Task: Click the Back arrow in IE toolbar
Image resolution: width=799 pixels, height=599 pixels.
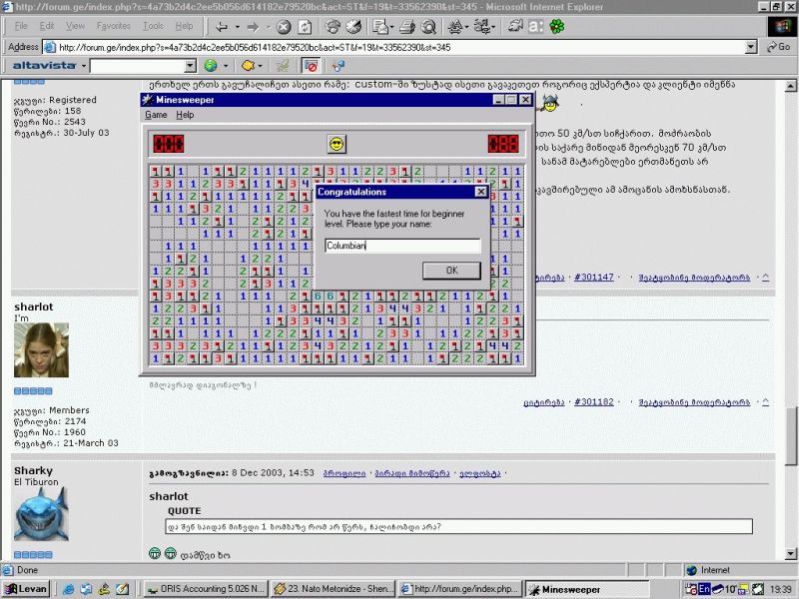Action: [222, 26]
